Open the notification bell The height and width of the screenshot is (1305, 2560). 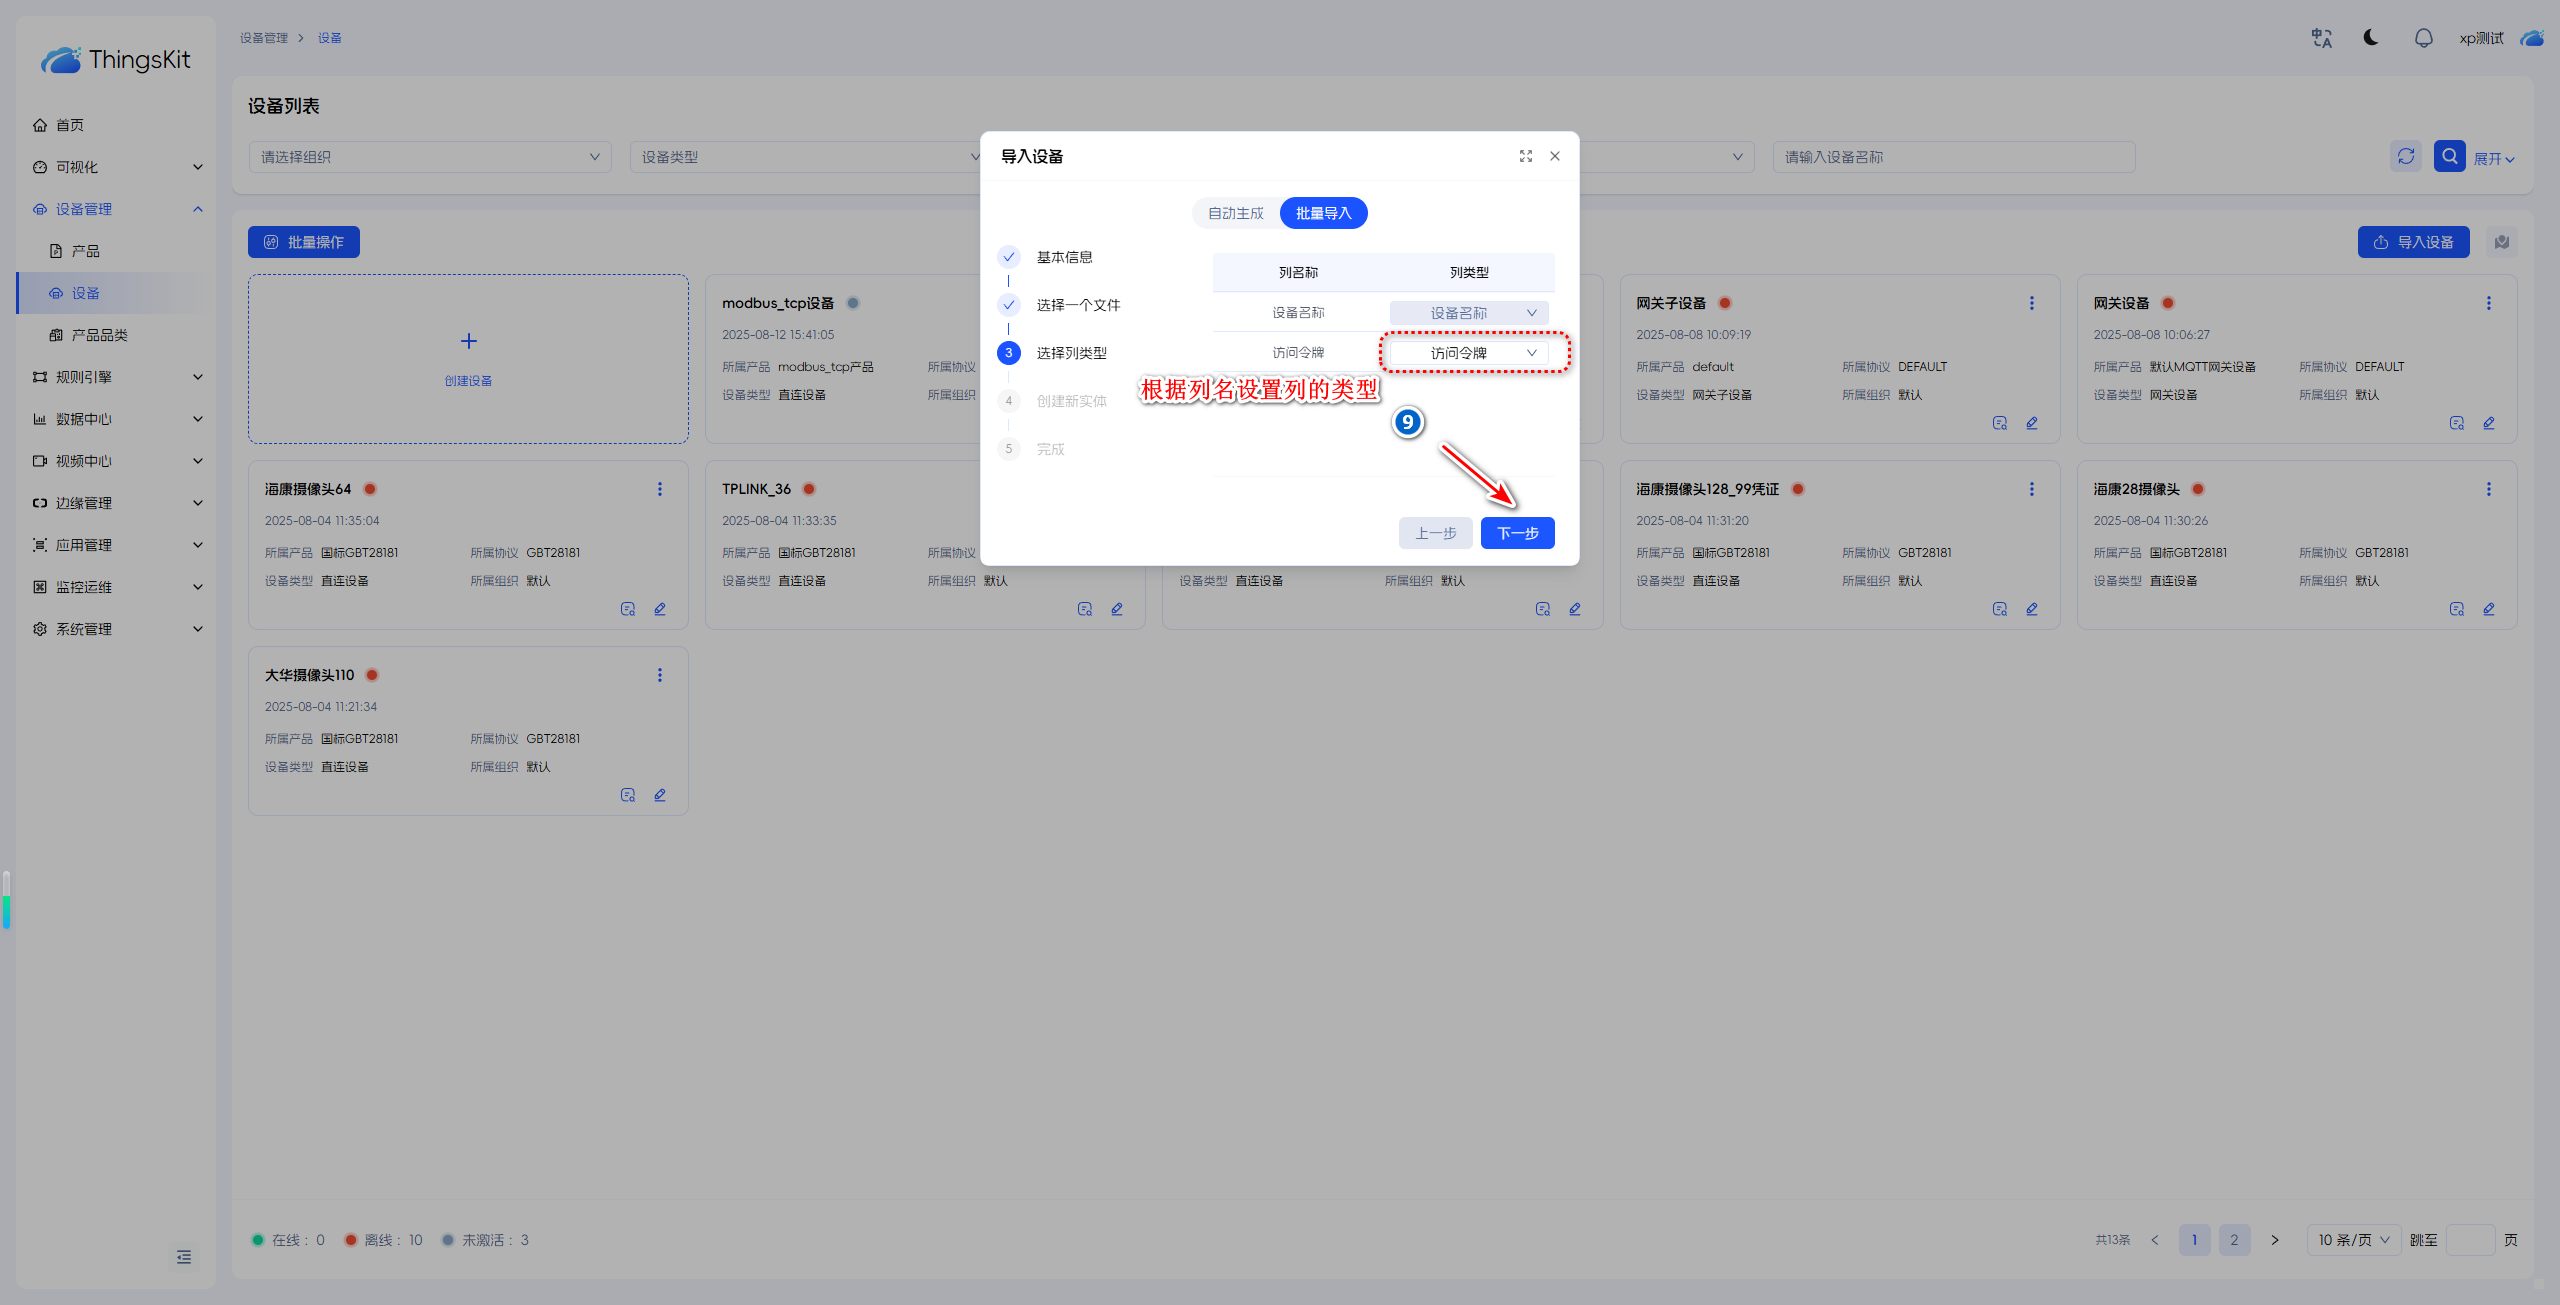pos(2423,38)
